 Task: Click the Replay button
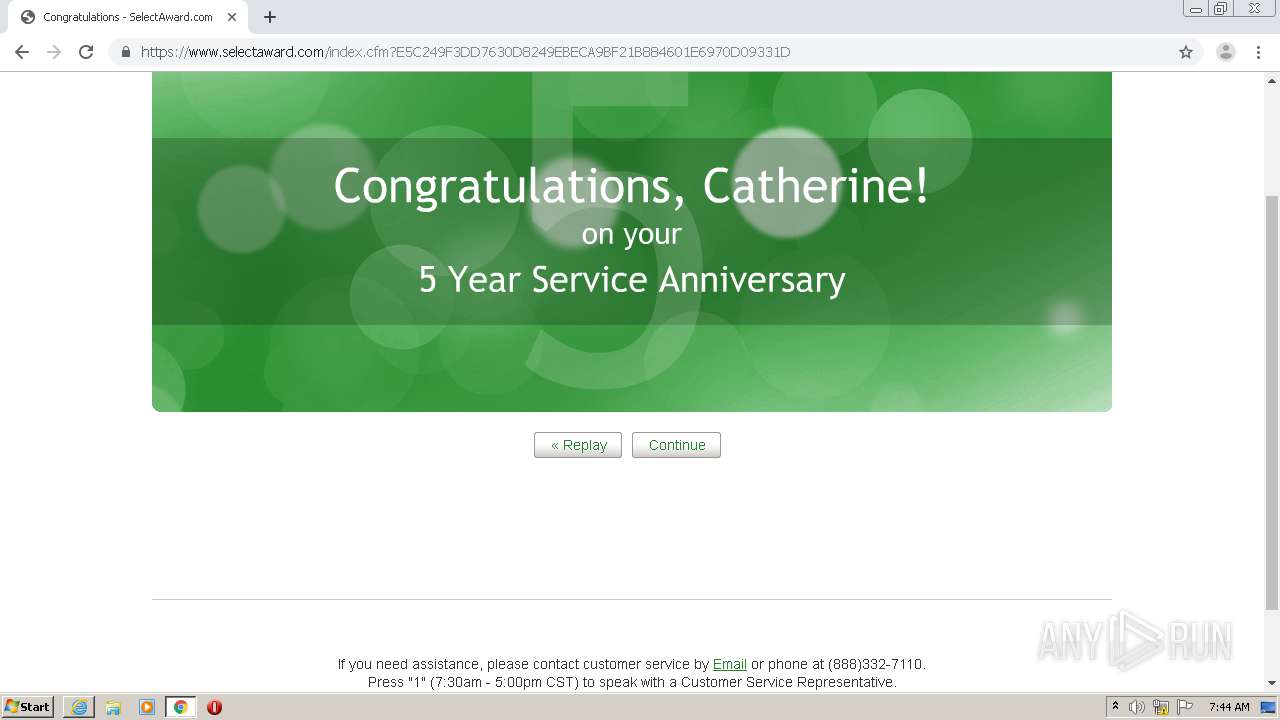point(578,445)
